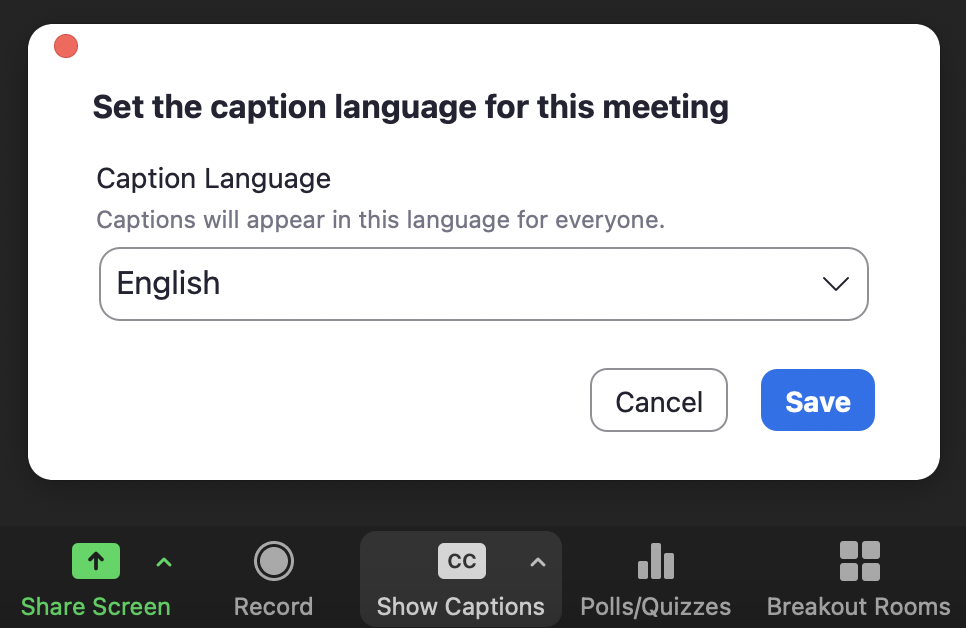966x628 pixels.
Task: Expand the Share Screen options chevron
Action: 163,561
